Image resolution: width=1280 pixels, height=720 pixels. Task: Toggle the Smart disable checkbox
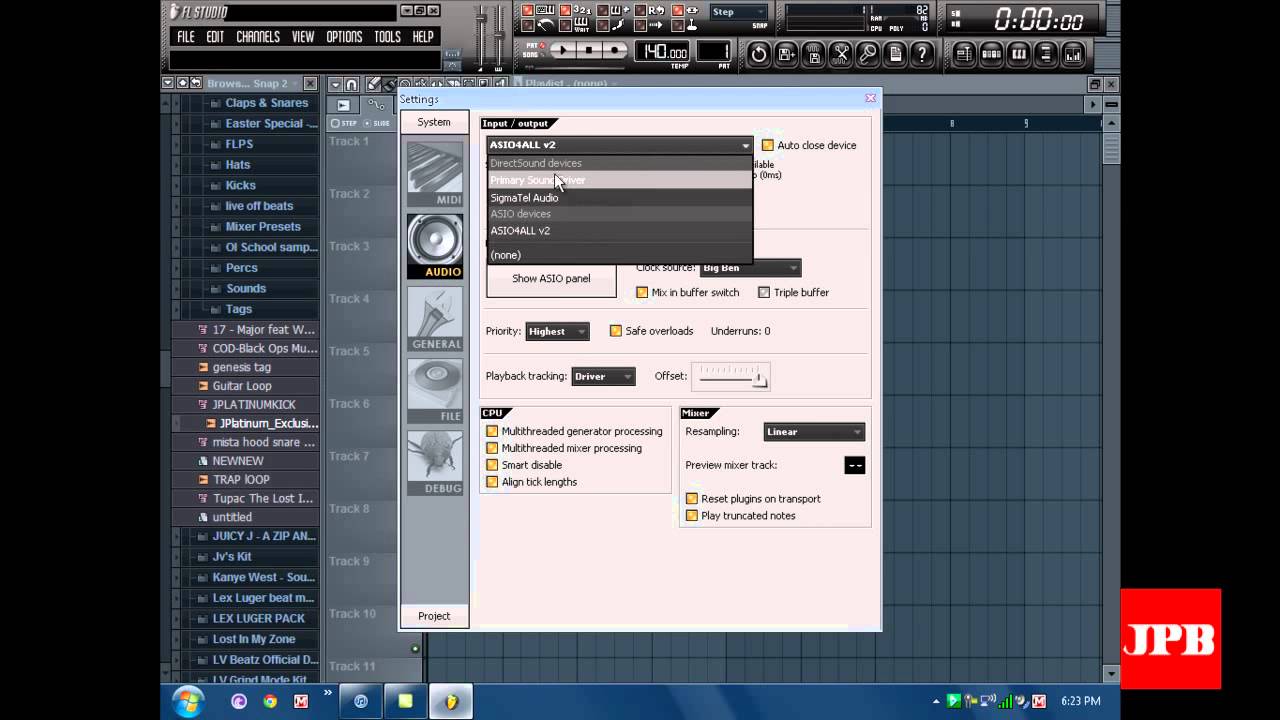tap(492, 465)
